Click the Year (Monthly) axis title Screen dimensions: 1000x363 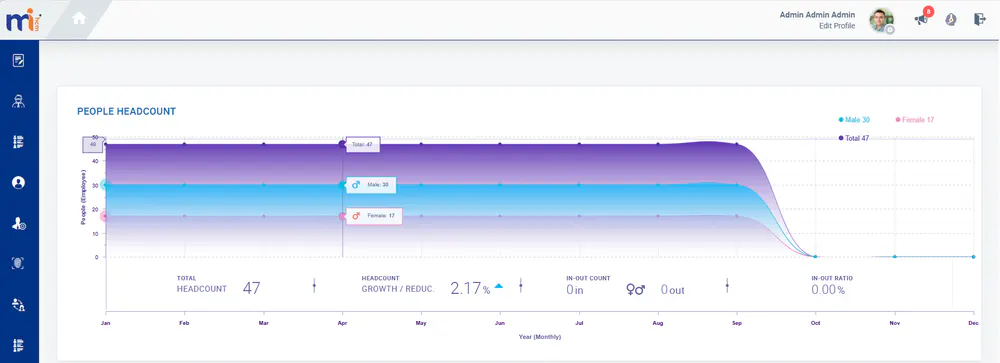click(540, 336)
